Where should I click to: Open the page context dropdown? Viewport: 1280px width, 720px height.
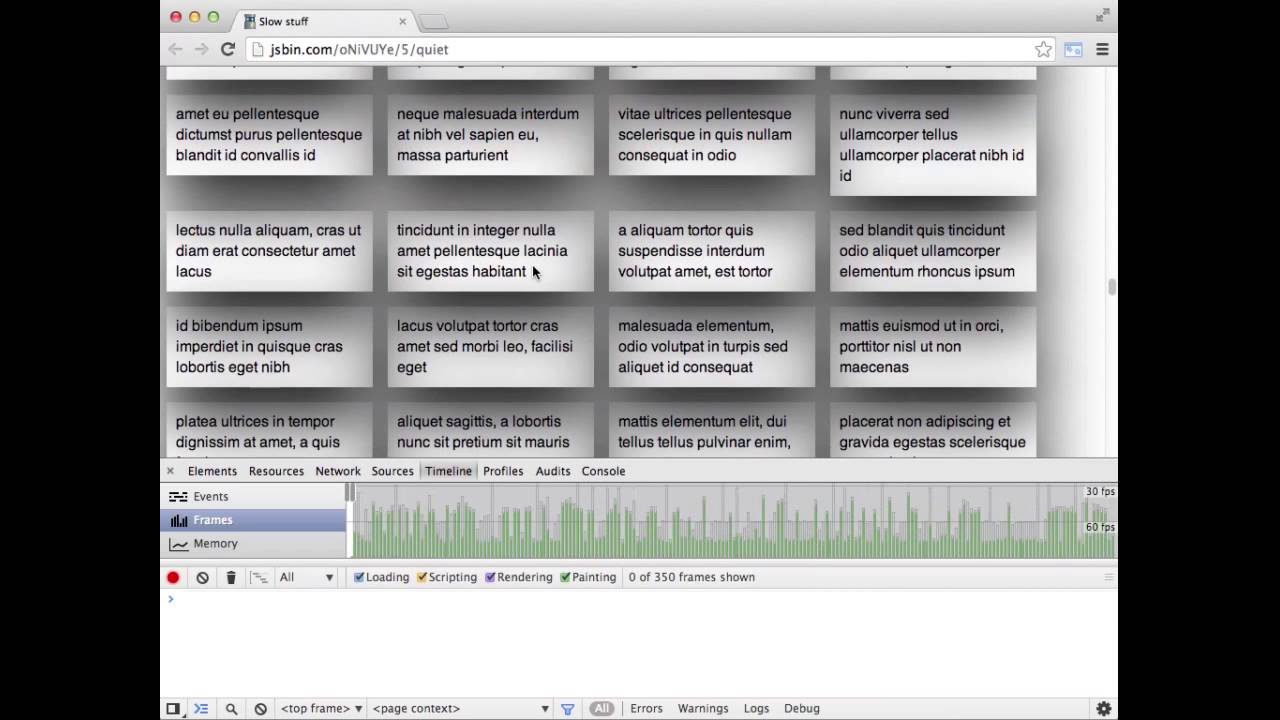461,708
